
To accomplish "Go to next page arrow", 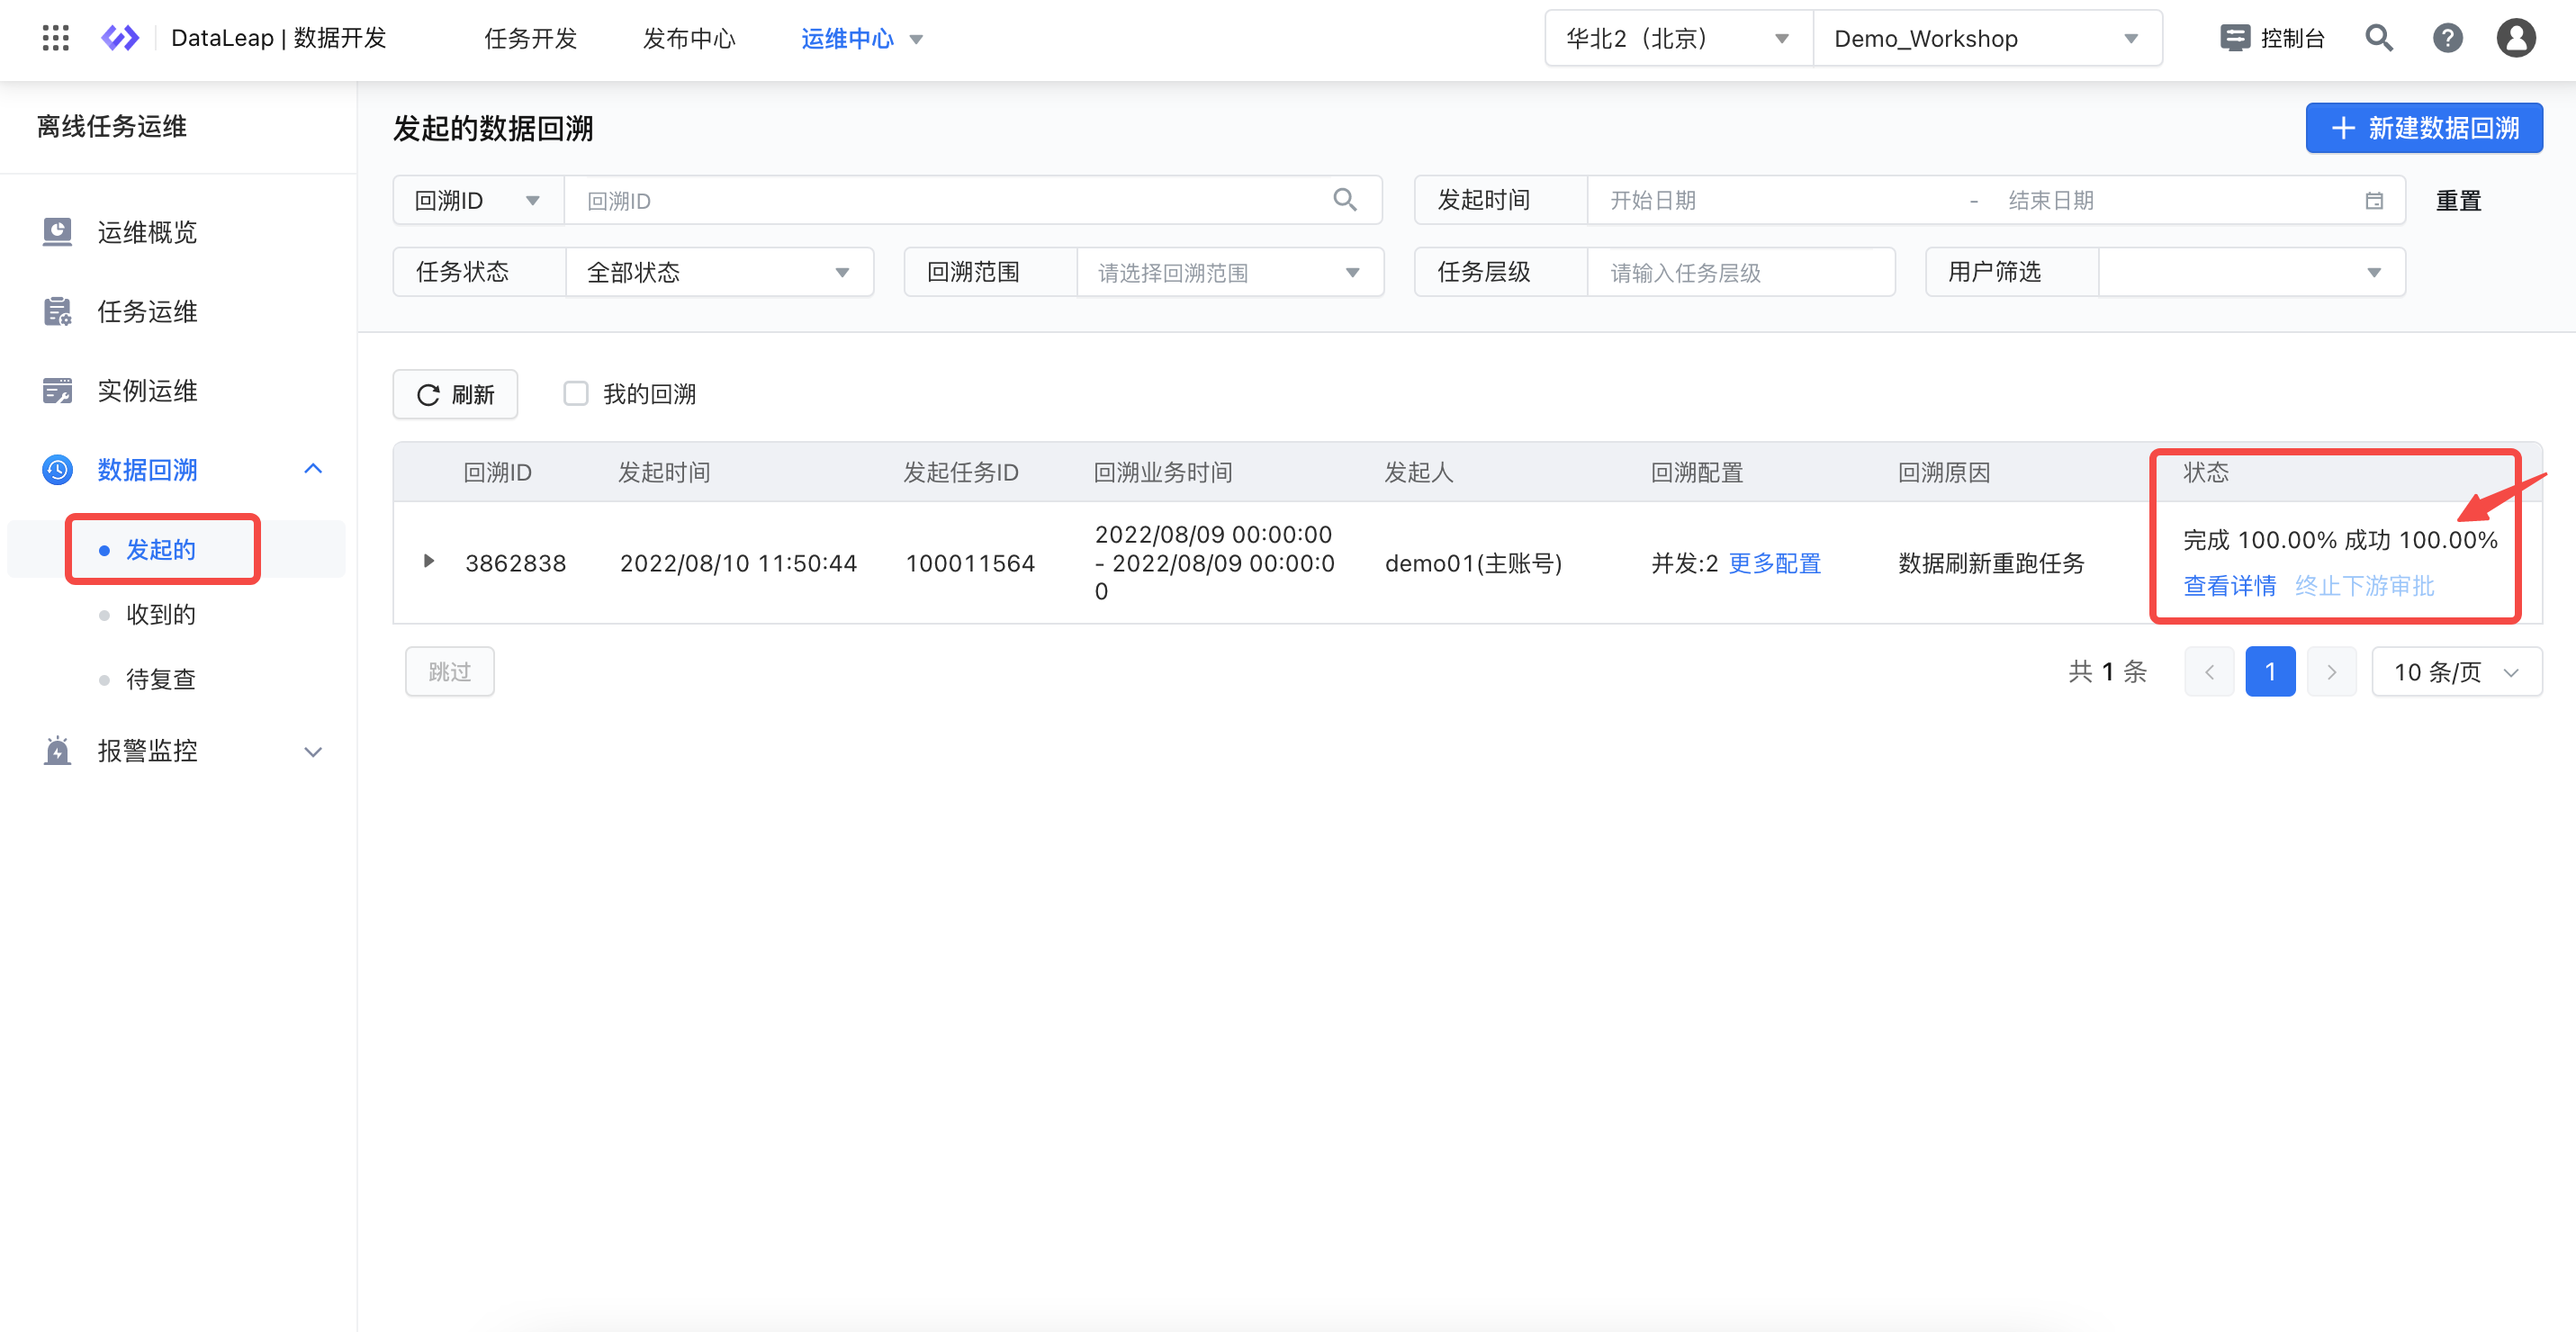I will point(2331,672).
